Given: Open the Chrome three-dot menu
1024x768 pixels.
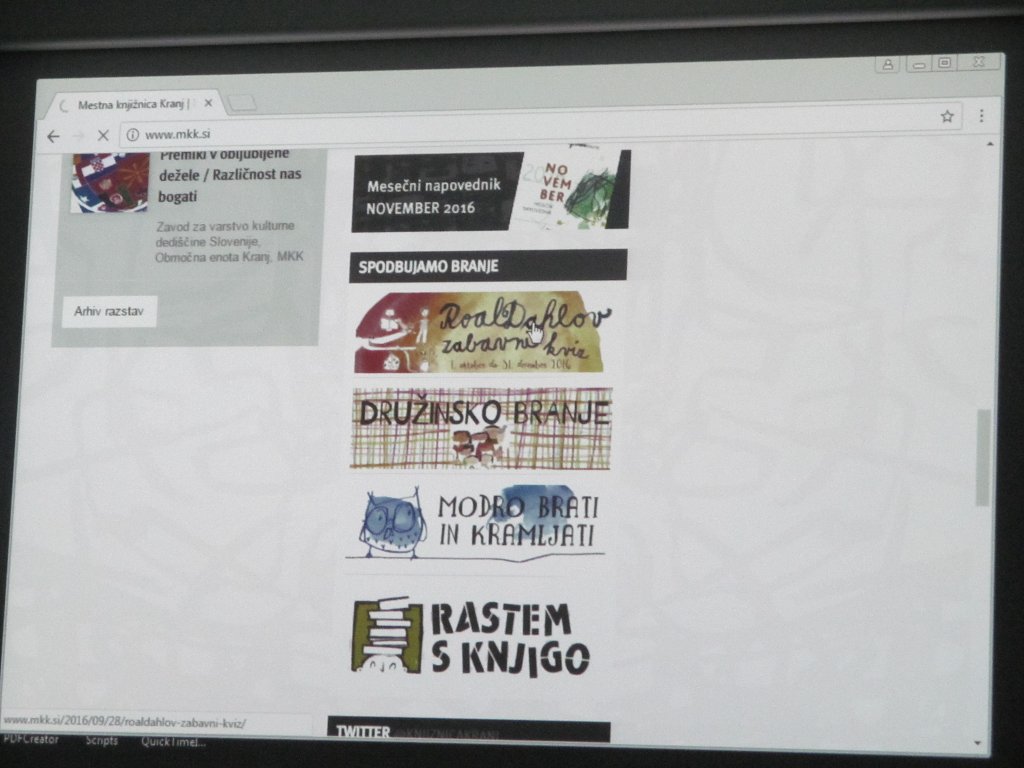Looking at the screenshot, I should pyautogui.click(x=981, y=116).
